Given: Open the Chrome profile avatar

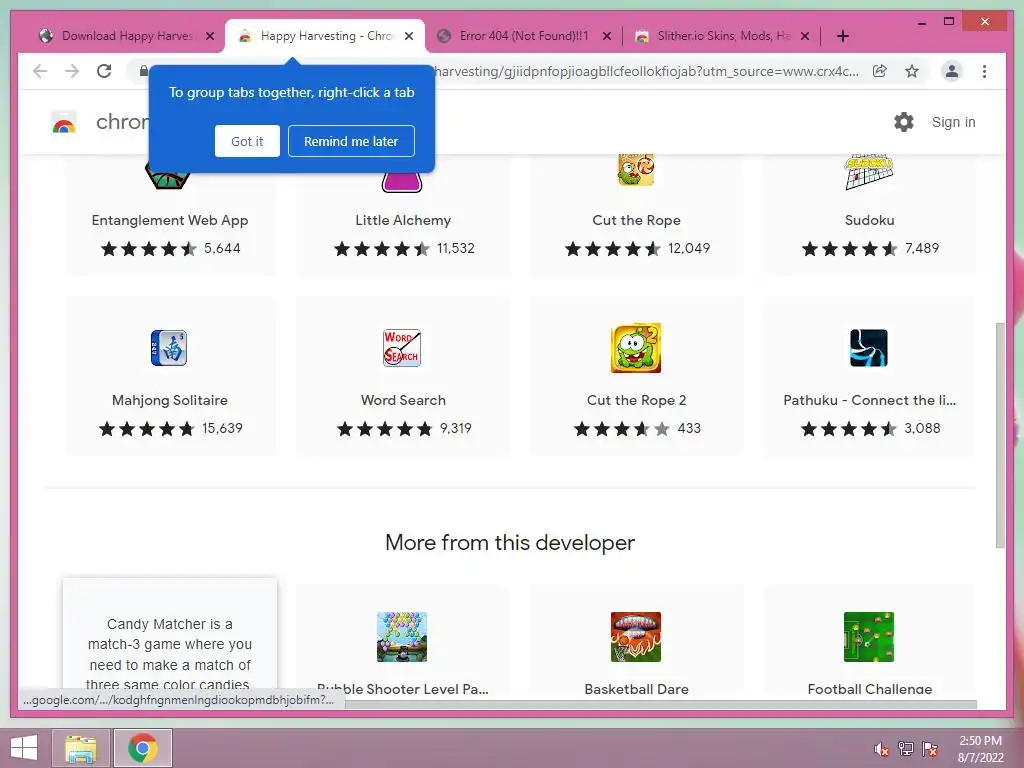Looking at the screenshot, I should coord(952,71).
